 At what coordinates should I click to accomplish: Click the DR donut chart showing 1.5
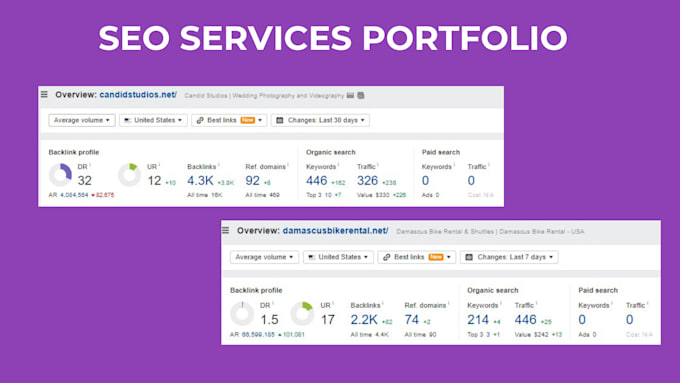(242, 314)
